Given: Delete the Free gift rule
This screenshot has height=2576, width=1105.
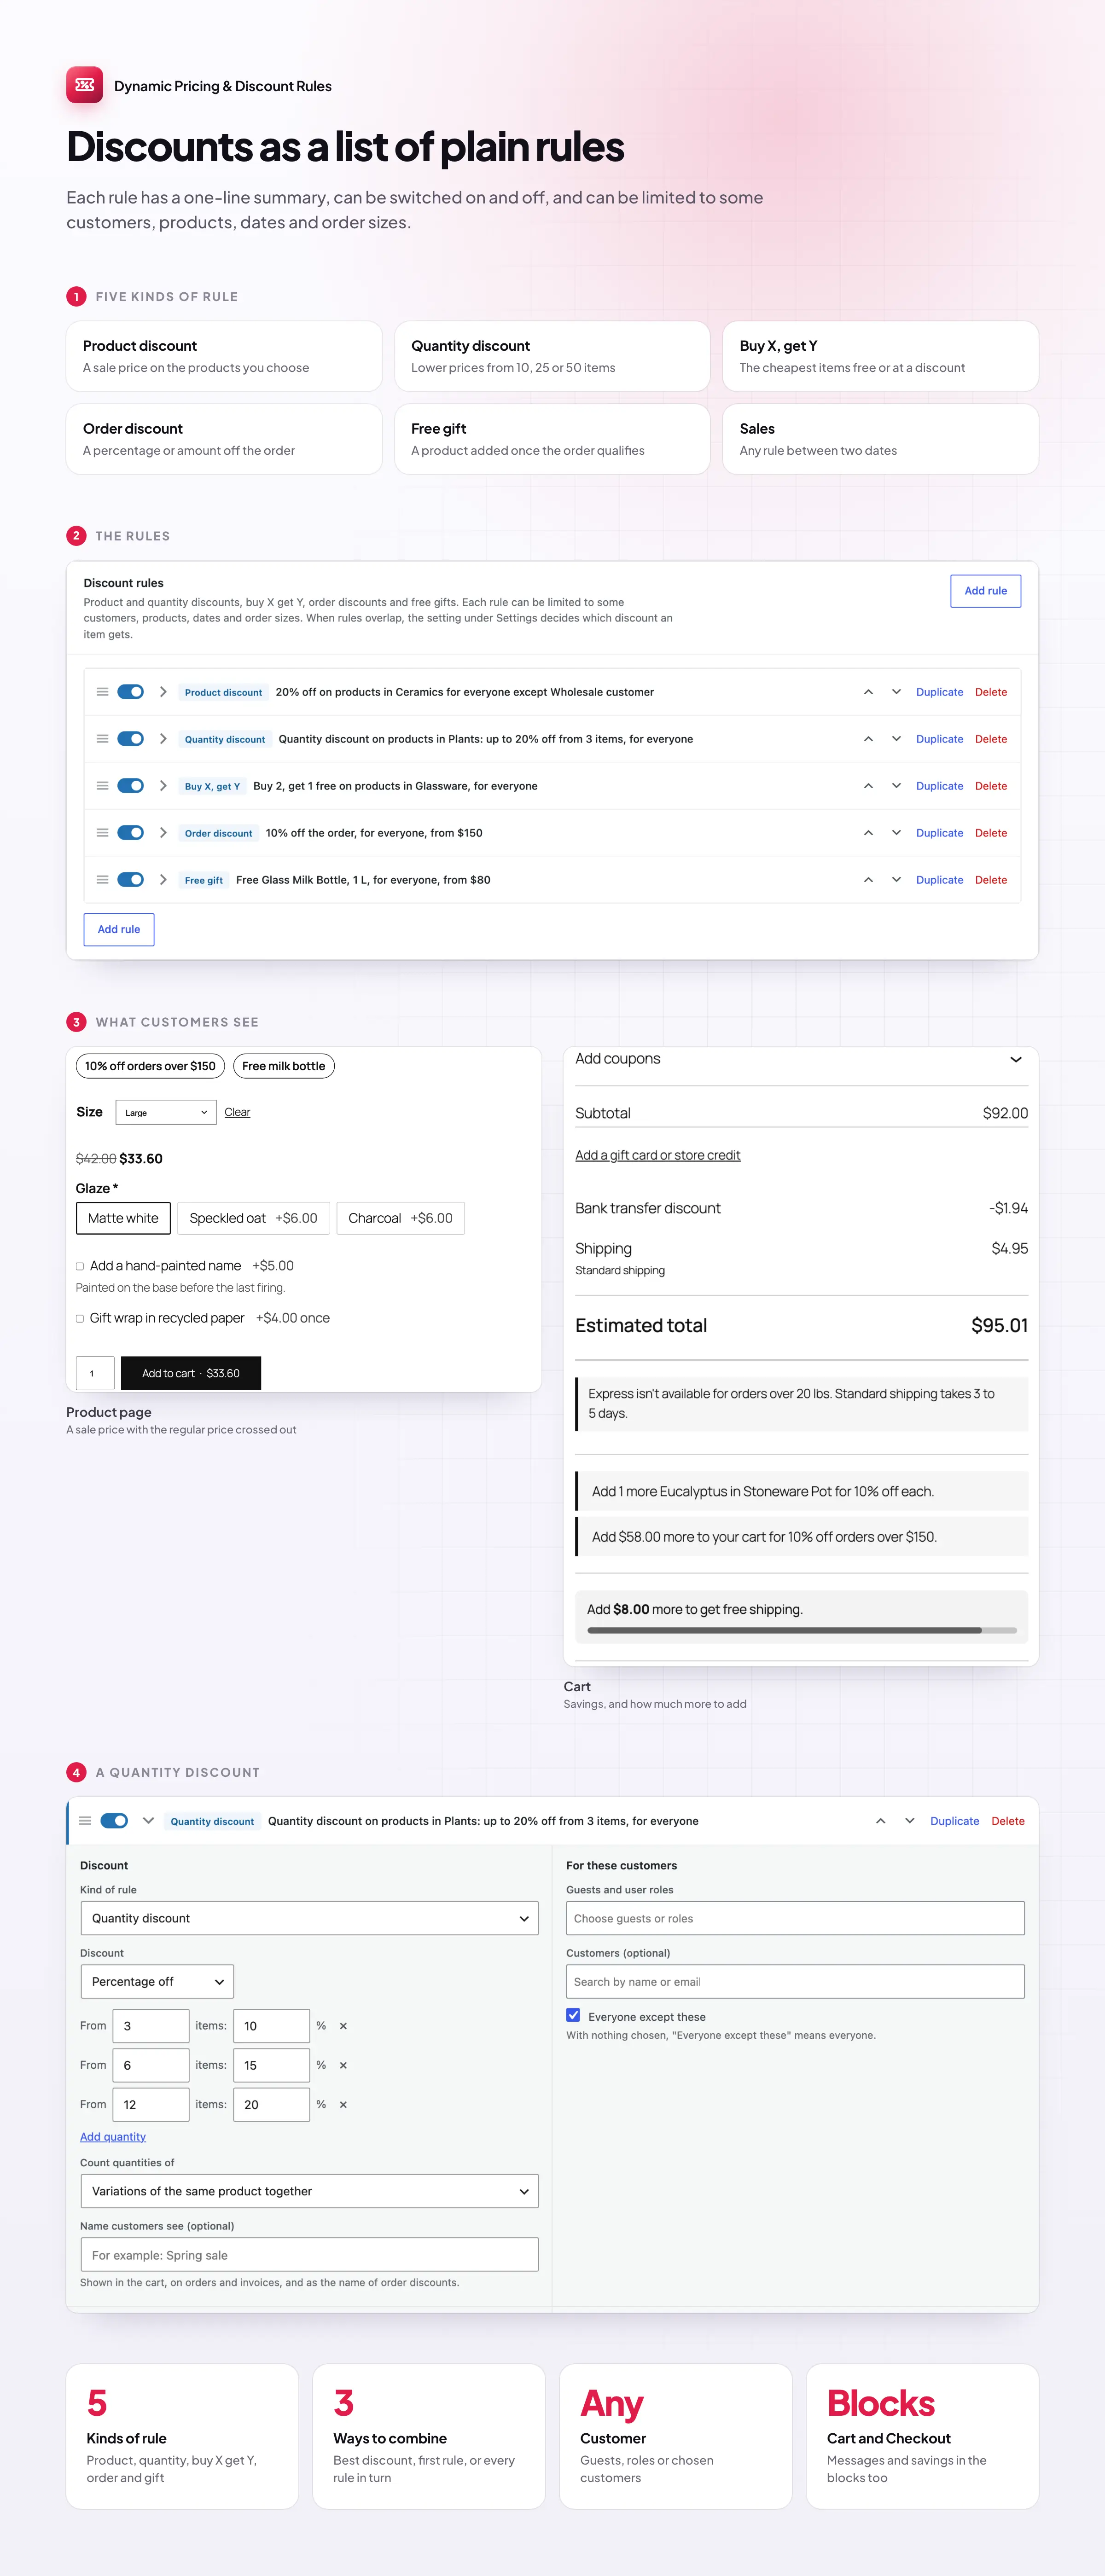Looking at the screenshot, I should pyautogui.click(x=991, y=880).
